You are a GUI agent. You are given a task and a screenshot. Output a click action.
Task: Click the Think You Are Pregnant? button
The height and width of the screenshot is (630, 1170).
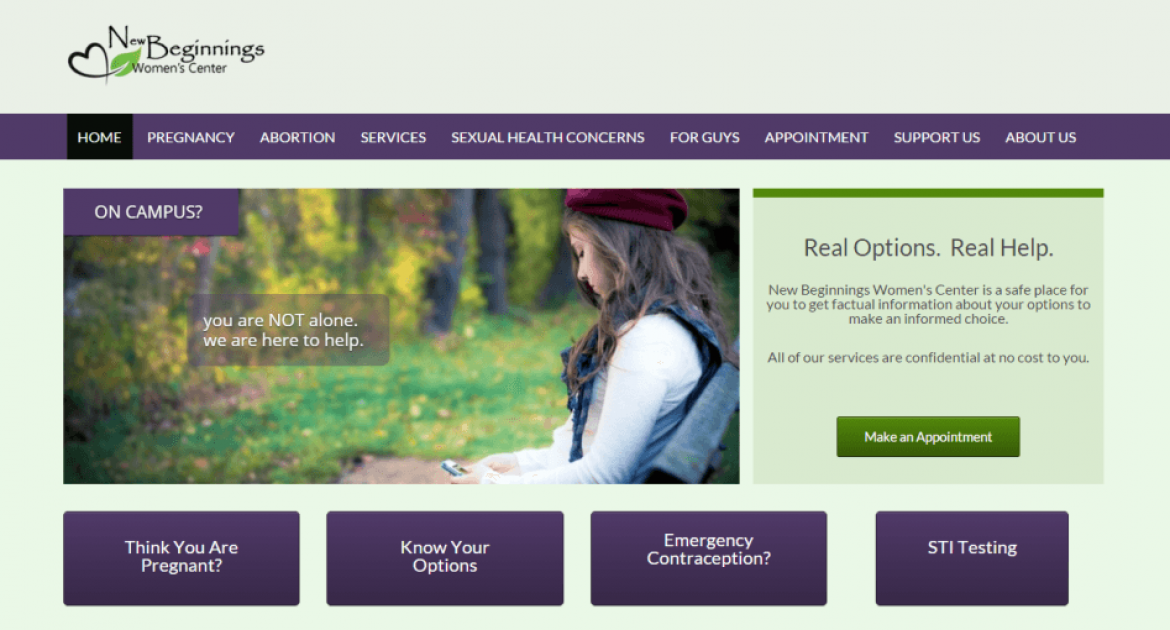click(181, 558)
